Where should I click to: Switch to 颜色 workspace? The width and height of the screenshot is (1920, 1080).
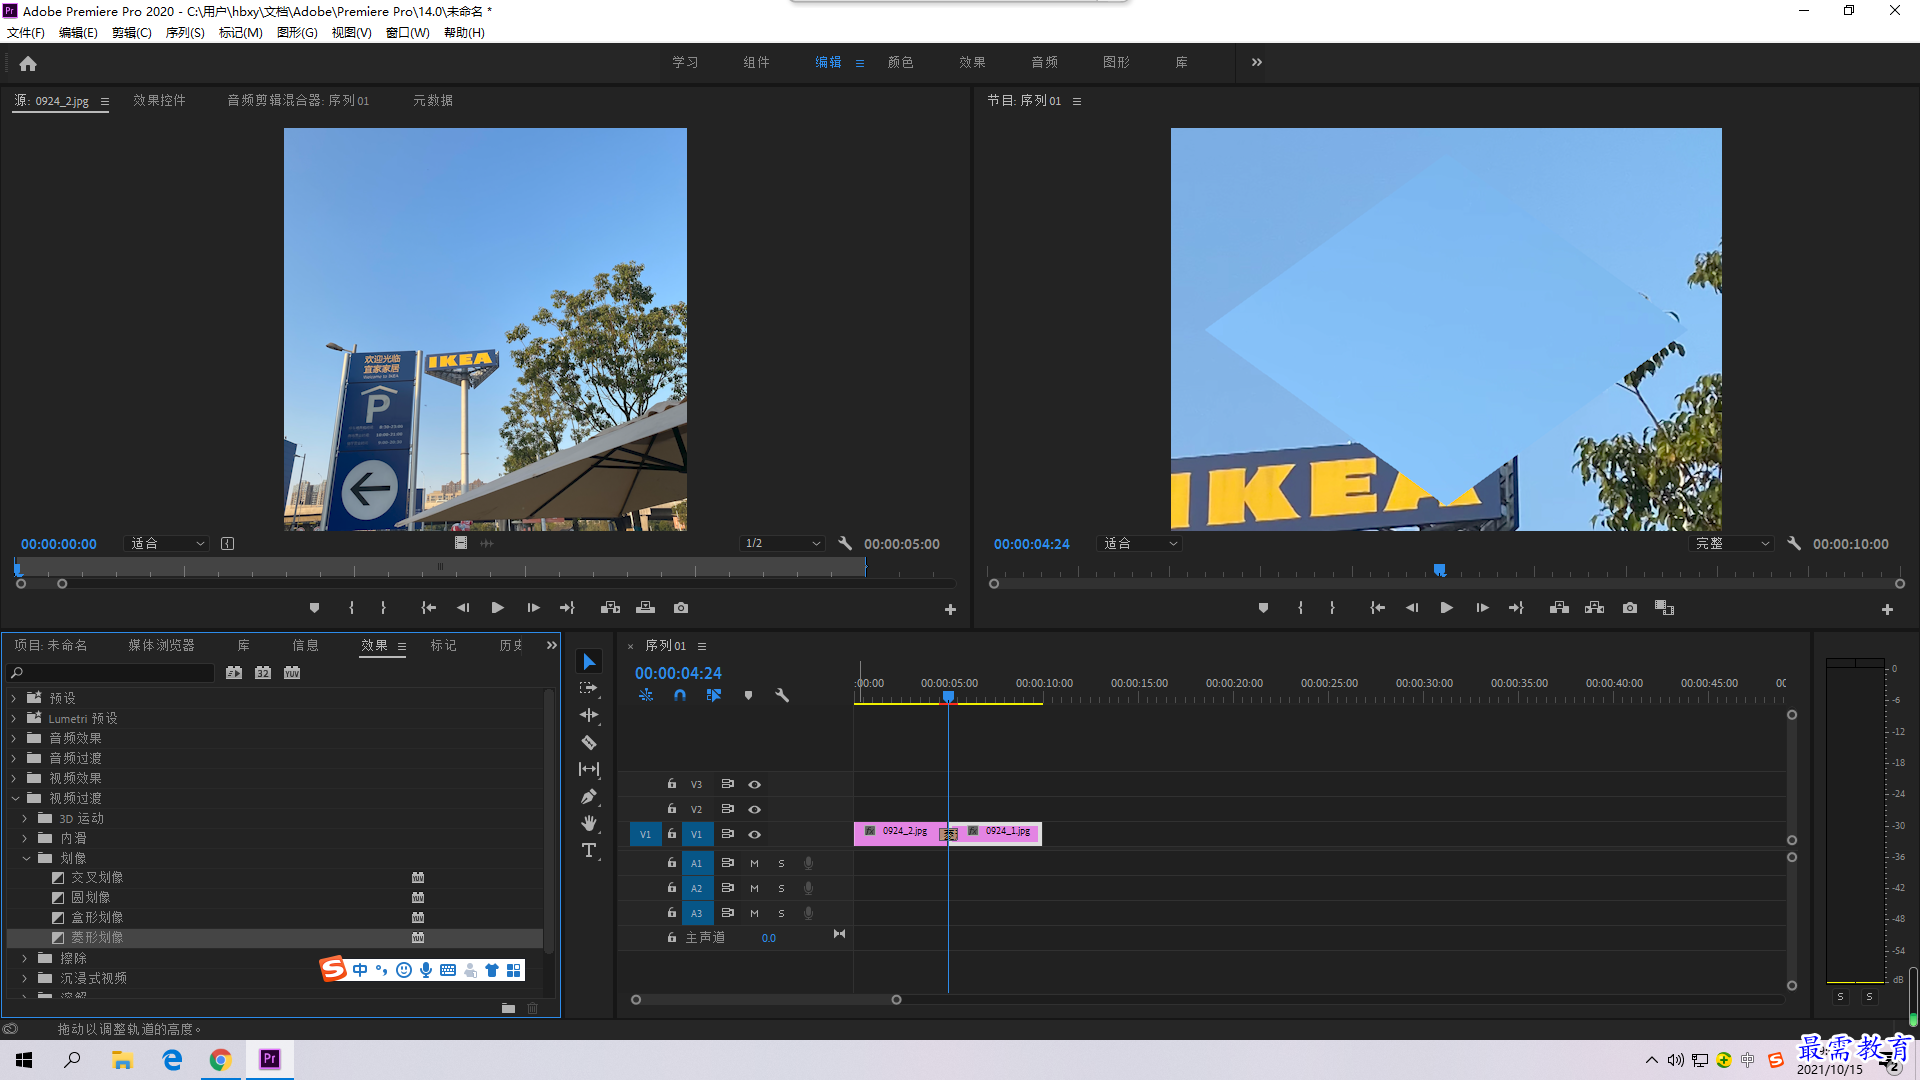pyautogui.click(x=900, y=62)
